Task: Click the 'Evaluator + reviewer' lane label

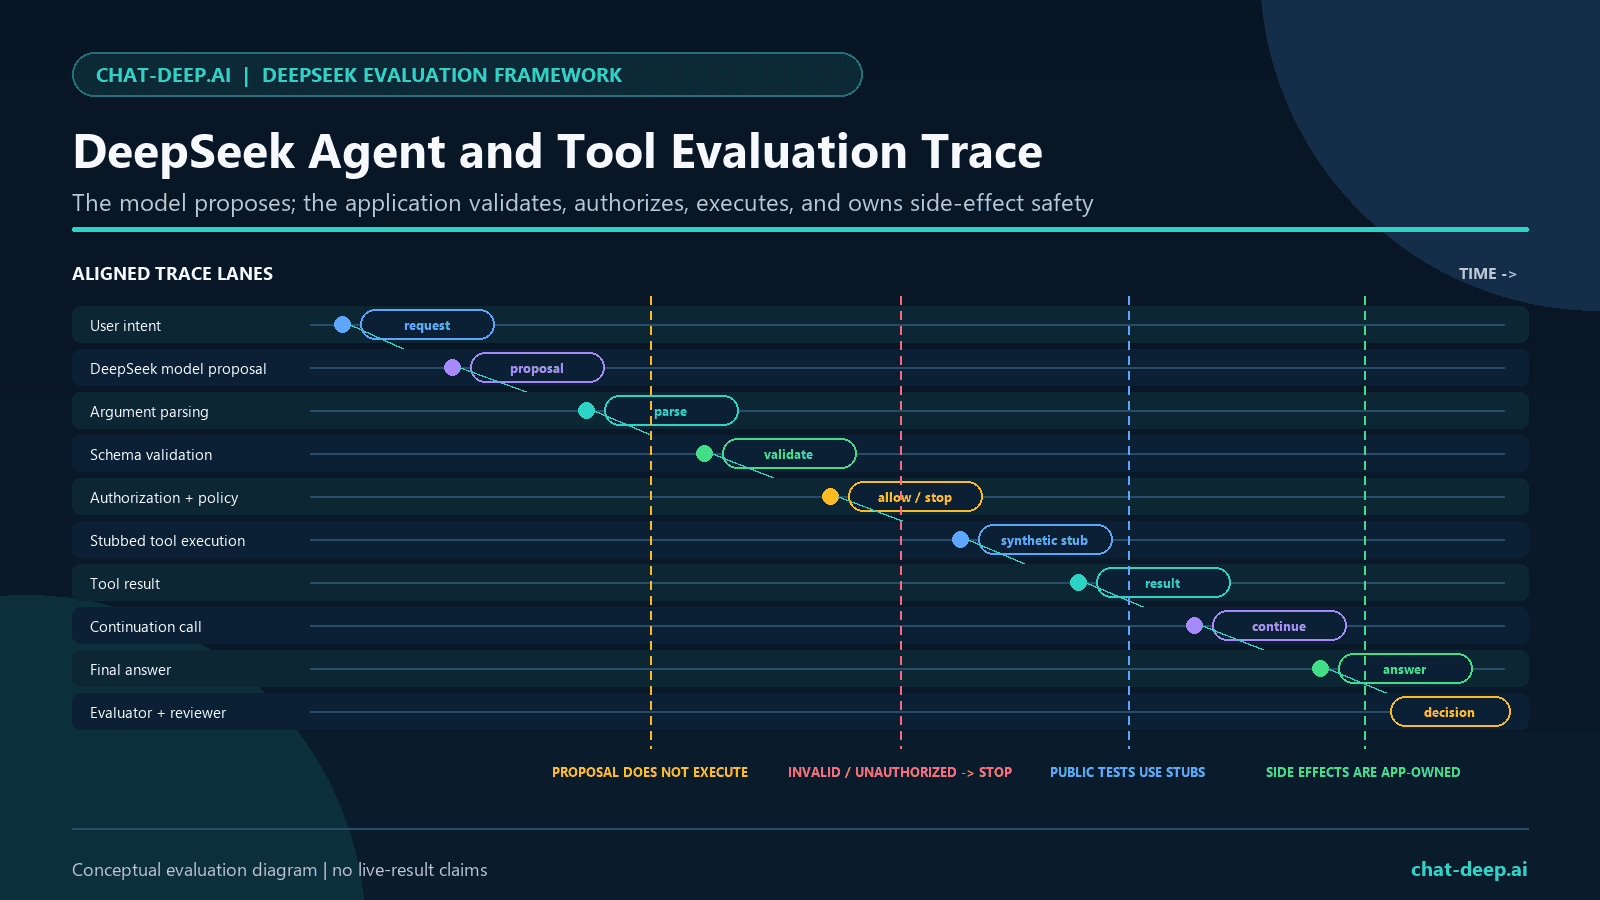Action: (158, 713)
